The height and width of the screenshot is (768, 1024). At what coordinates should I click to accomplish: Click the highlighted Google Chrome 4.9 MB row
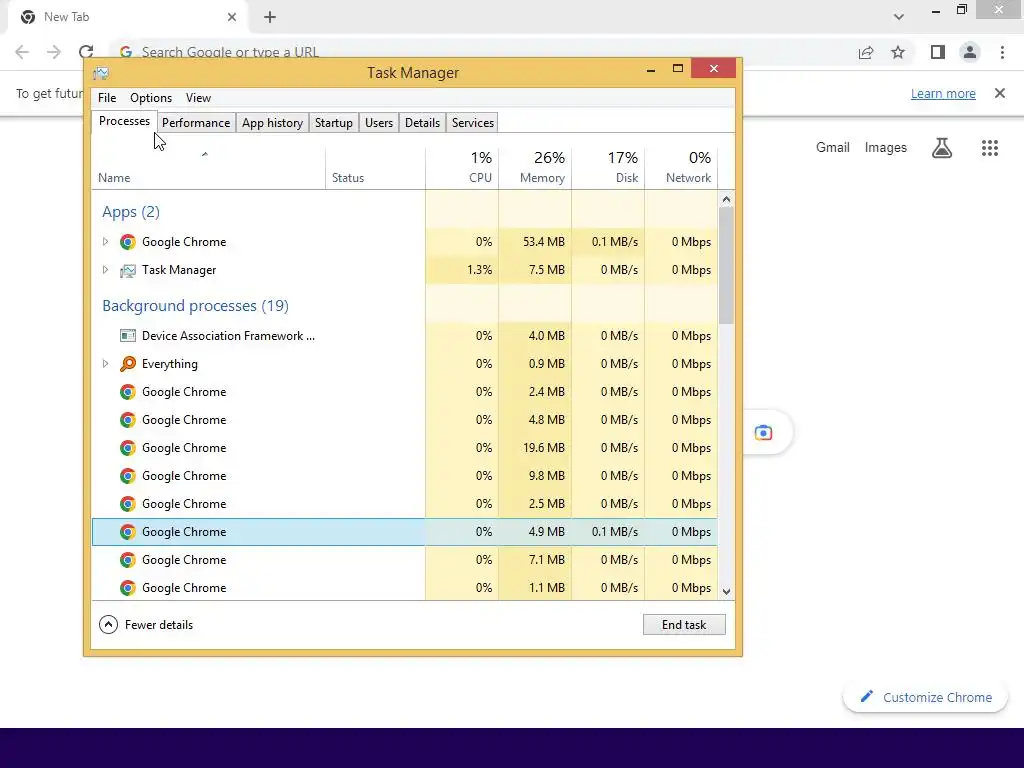[404, 532]
